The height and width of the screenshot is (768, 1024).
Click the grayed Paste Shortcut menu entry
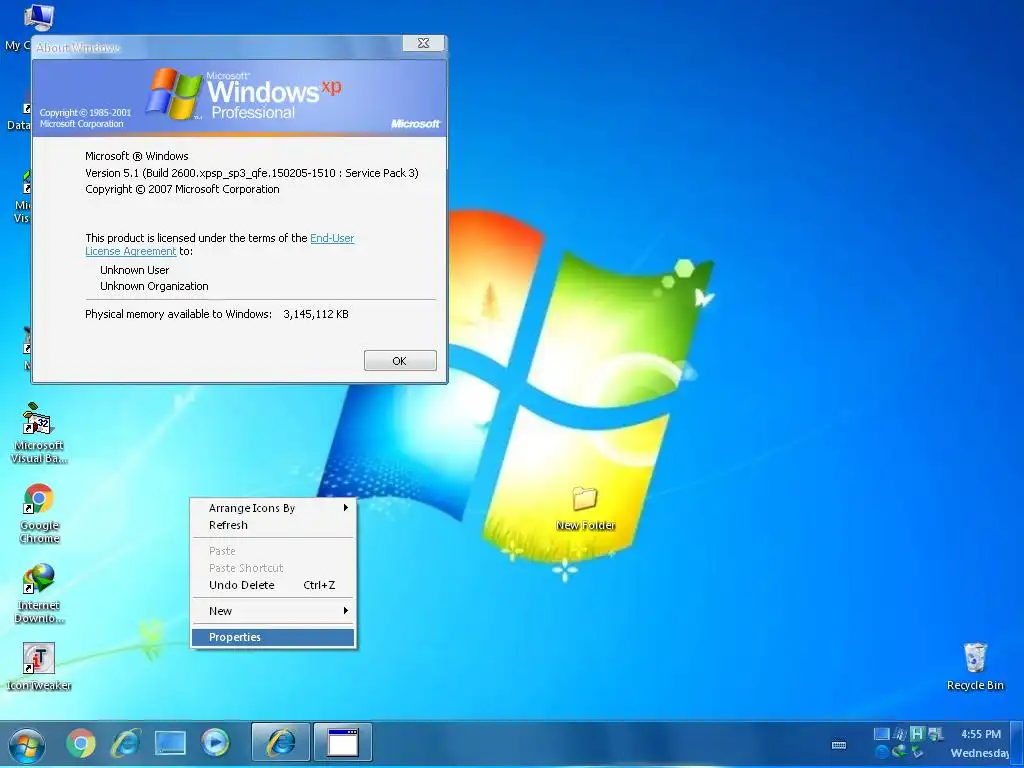pyautogui.click(x=273, y=568)
